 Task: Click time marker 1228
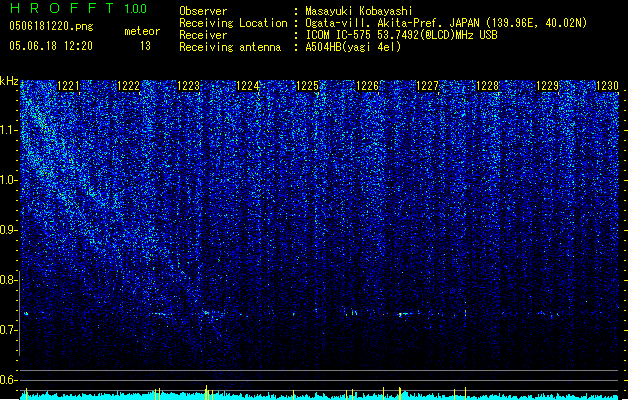coord(487,86)
